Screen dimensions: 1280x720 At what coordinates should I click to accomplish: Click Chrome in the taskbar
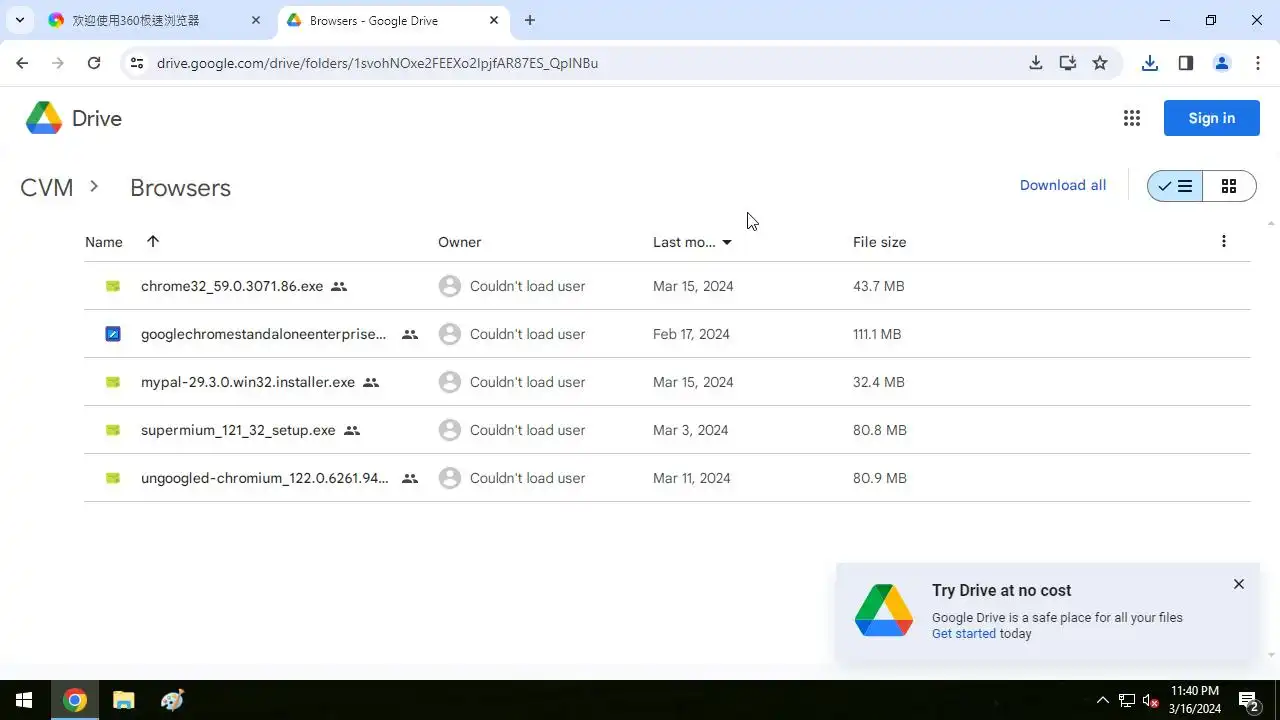point(74,700)
